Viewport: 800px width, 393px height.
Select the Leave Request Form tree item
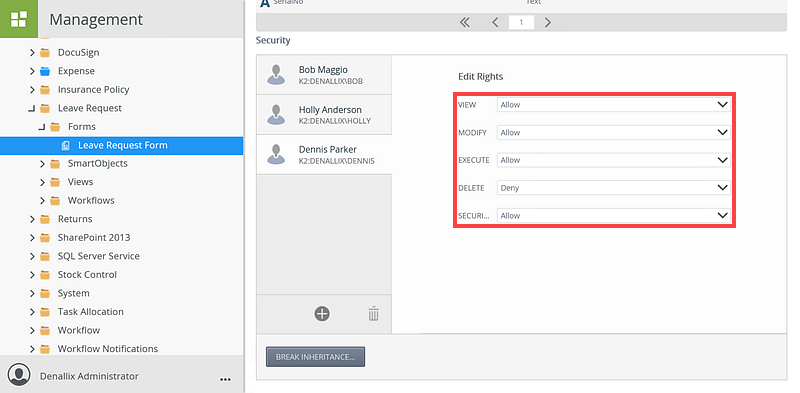[121, 145]
